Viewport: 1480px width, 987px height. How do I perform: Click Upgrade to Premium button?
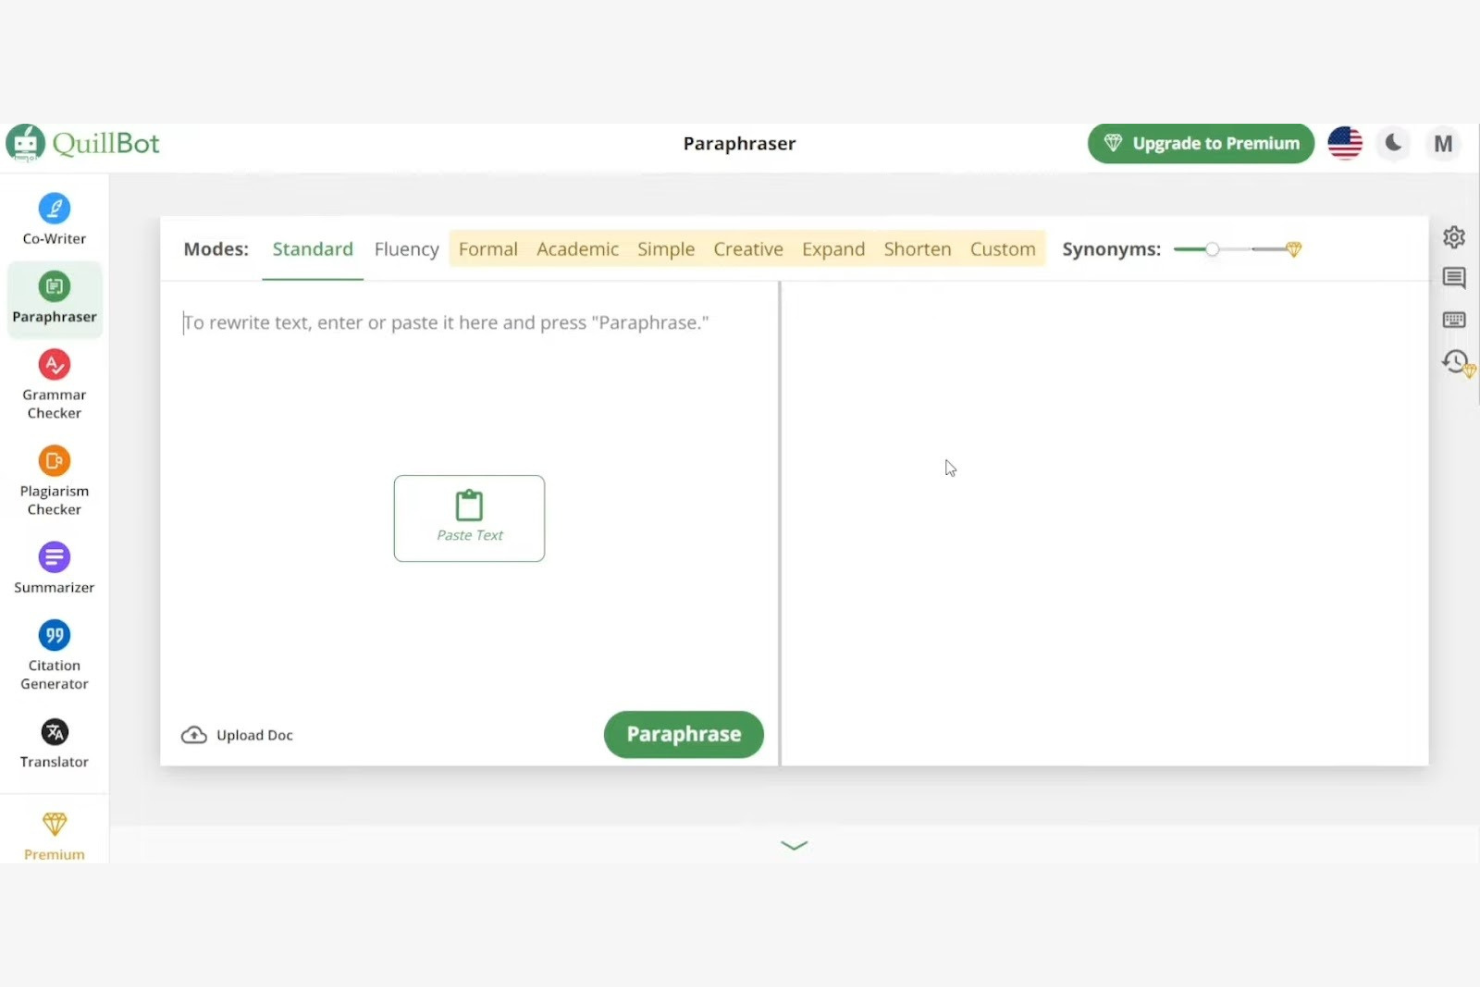[1201, 143]
